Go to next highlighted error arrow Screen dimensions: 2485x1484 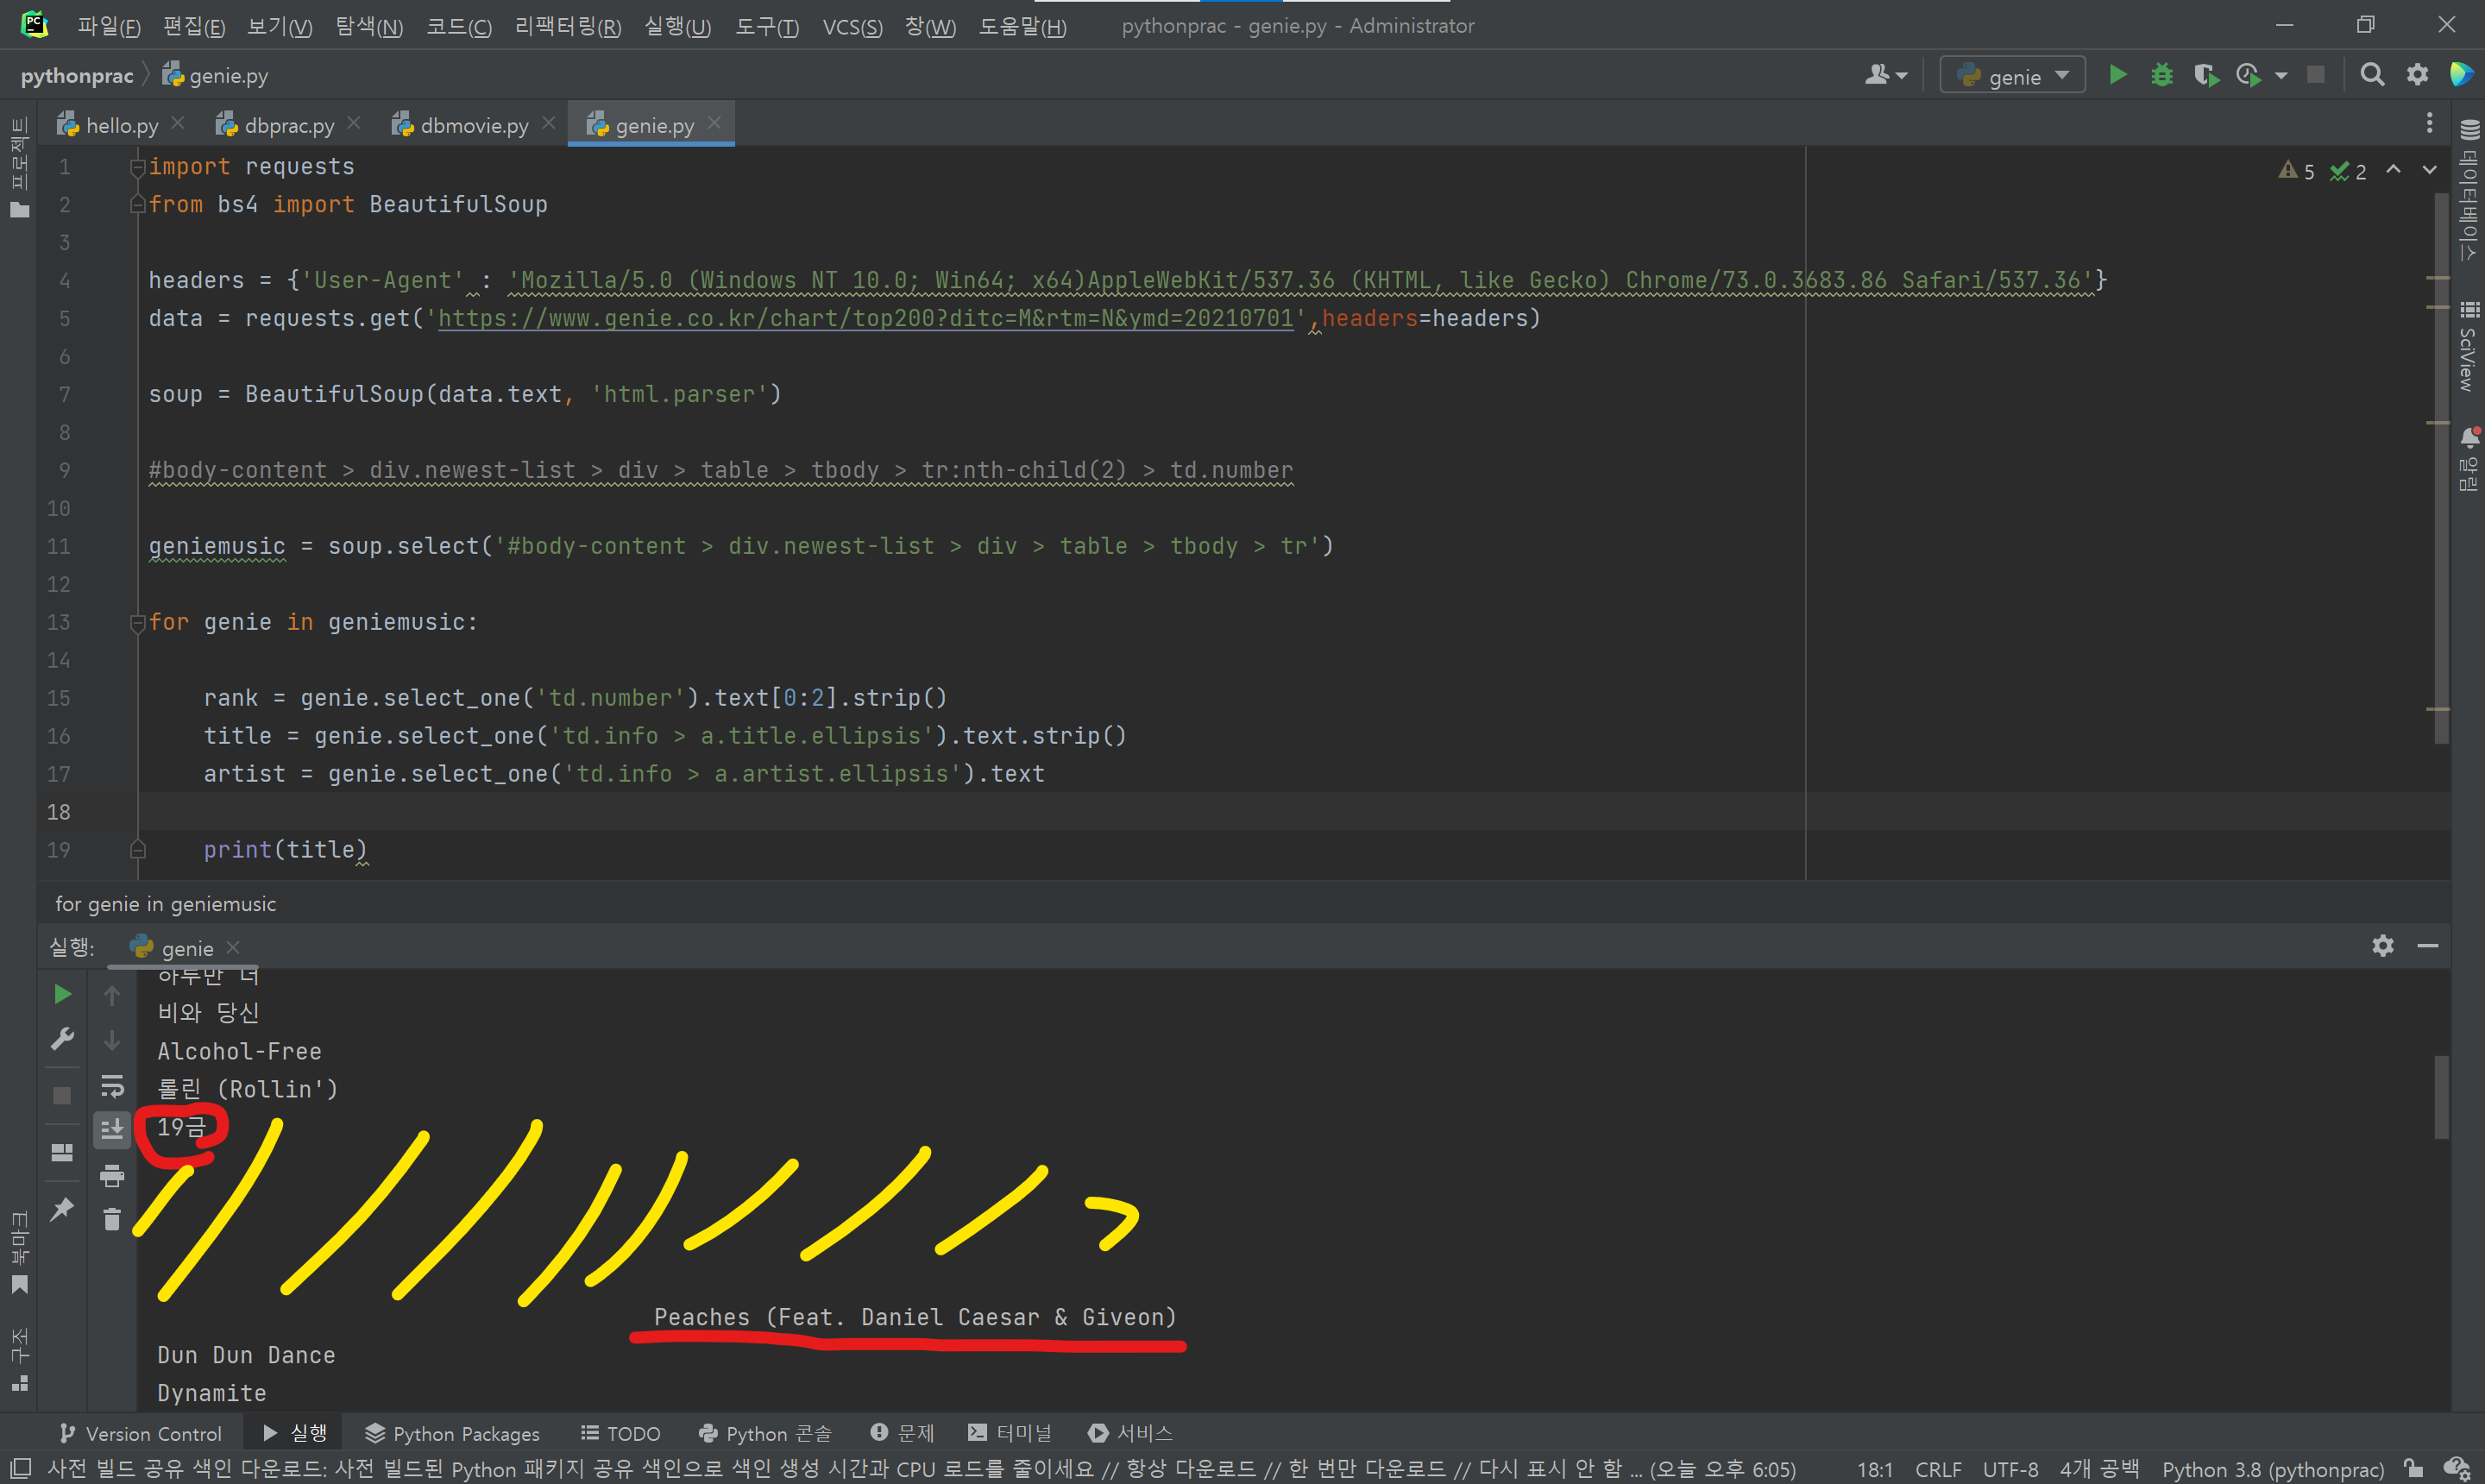[x=2429, y=170]
